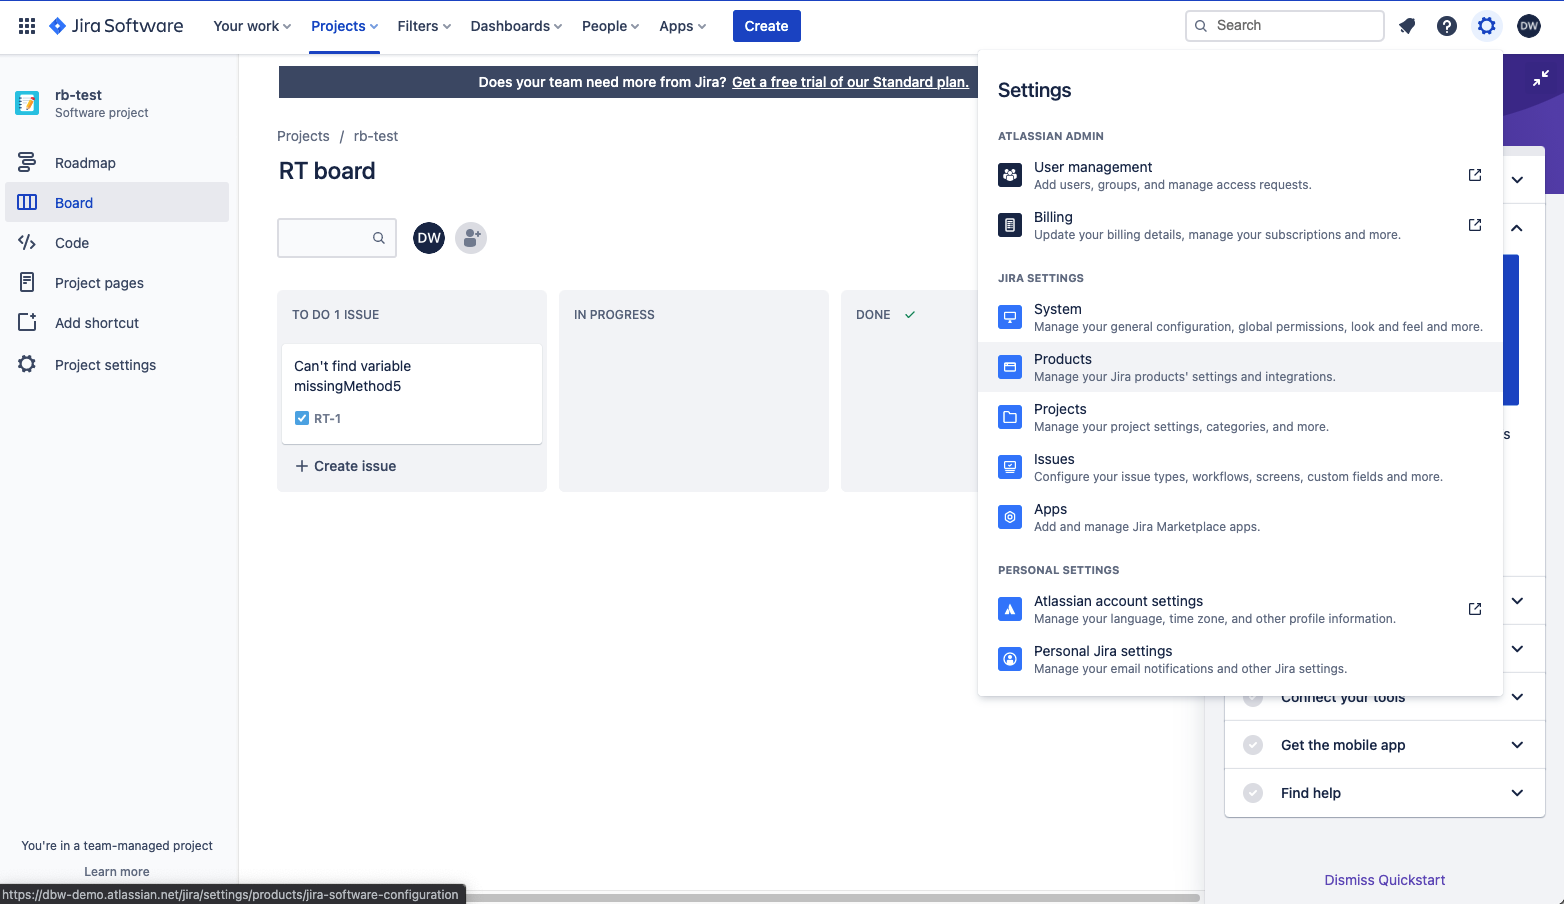Select System in Jira settings
This screenshot has height=904, width=1564.
pos(1240,317)
